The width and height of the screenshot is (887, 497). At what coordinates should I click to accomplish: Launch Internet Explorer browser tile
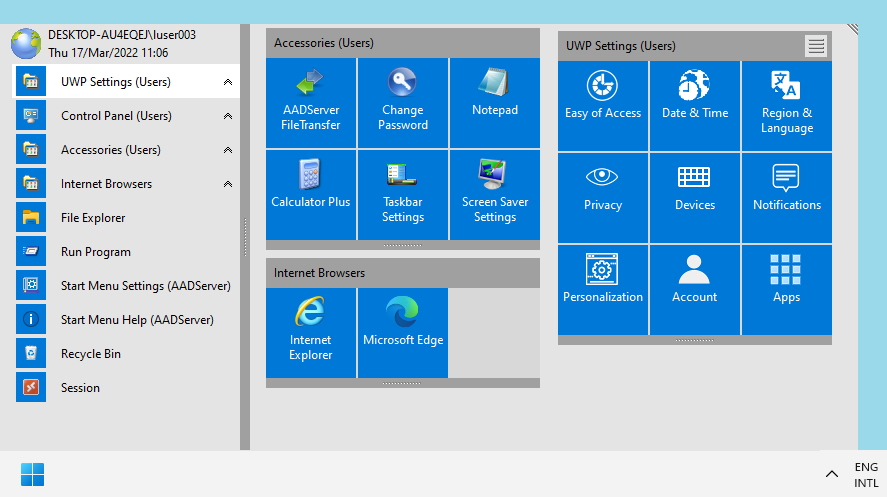point(311,333)
